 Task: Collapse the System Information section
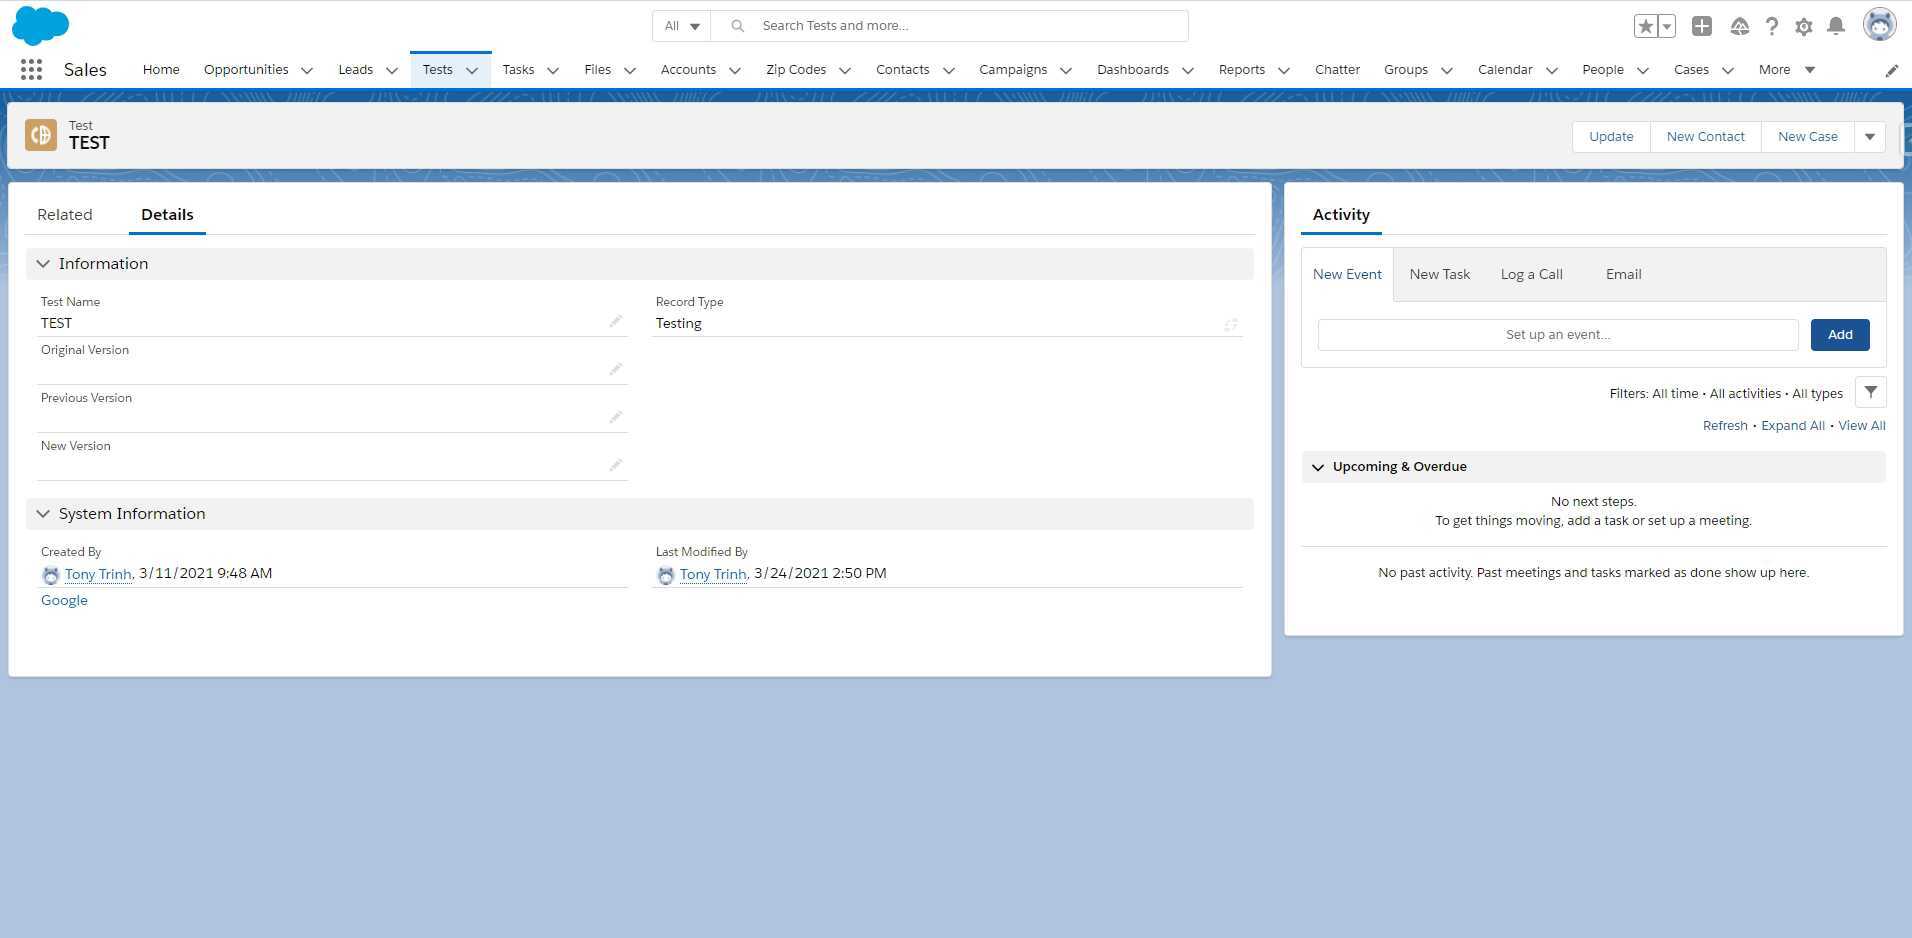pos(43,513)
